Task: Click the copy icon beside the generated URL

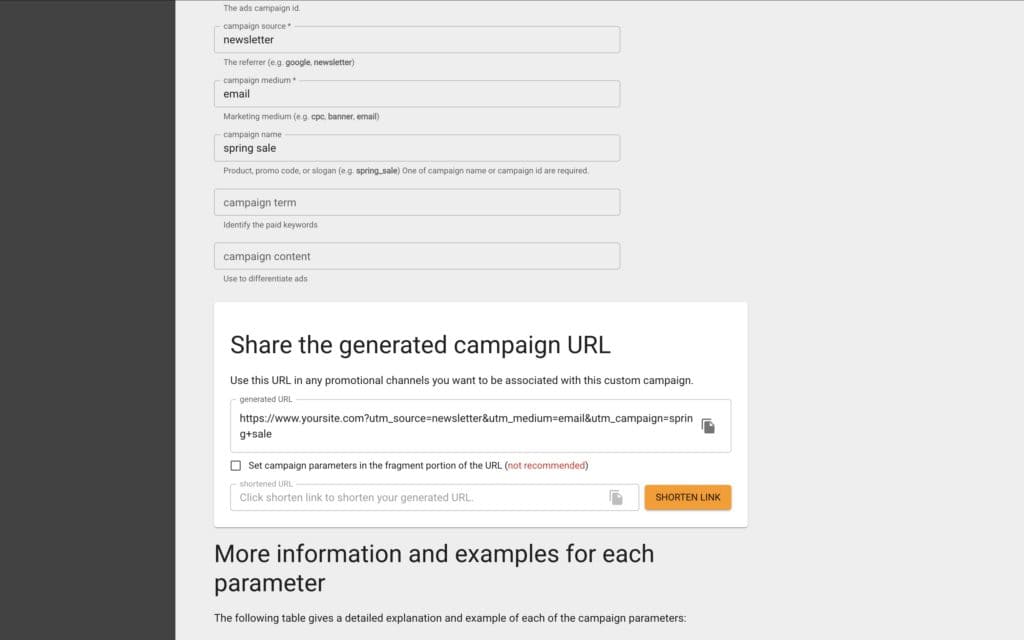Action: (x=709, y=424)
